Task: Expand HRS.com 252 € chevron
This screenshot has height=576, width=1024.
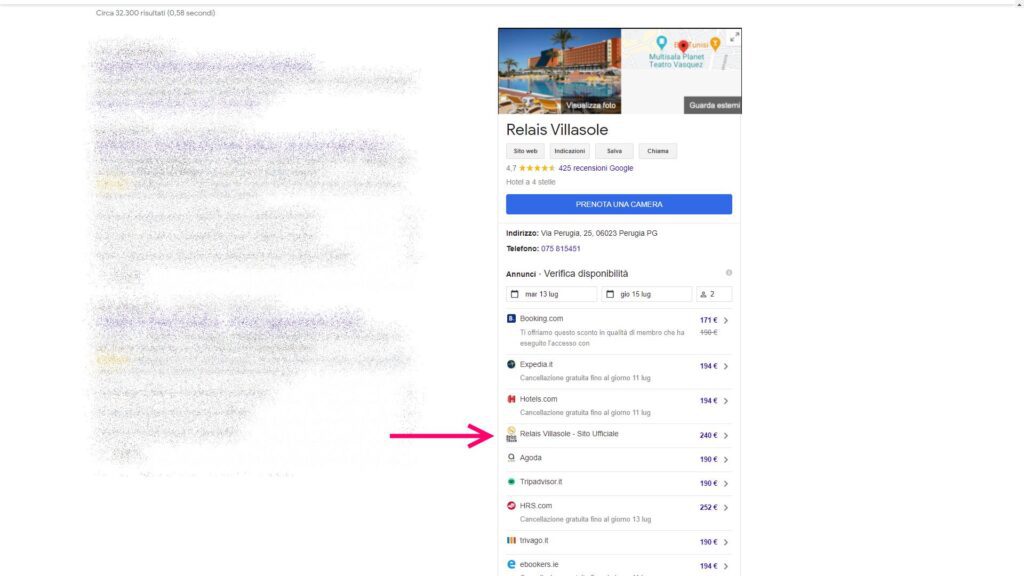Action: tap(726, 507)
